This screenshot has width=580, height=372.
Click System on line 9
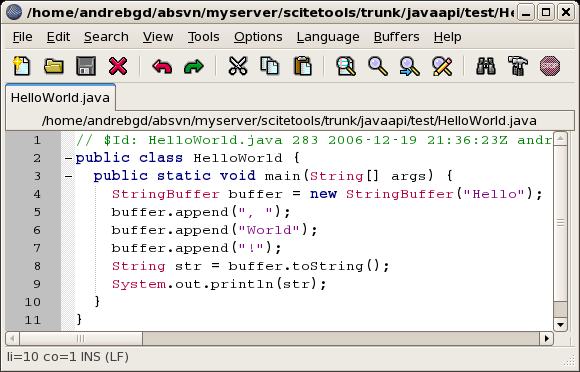[x=139, y=284]
